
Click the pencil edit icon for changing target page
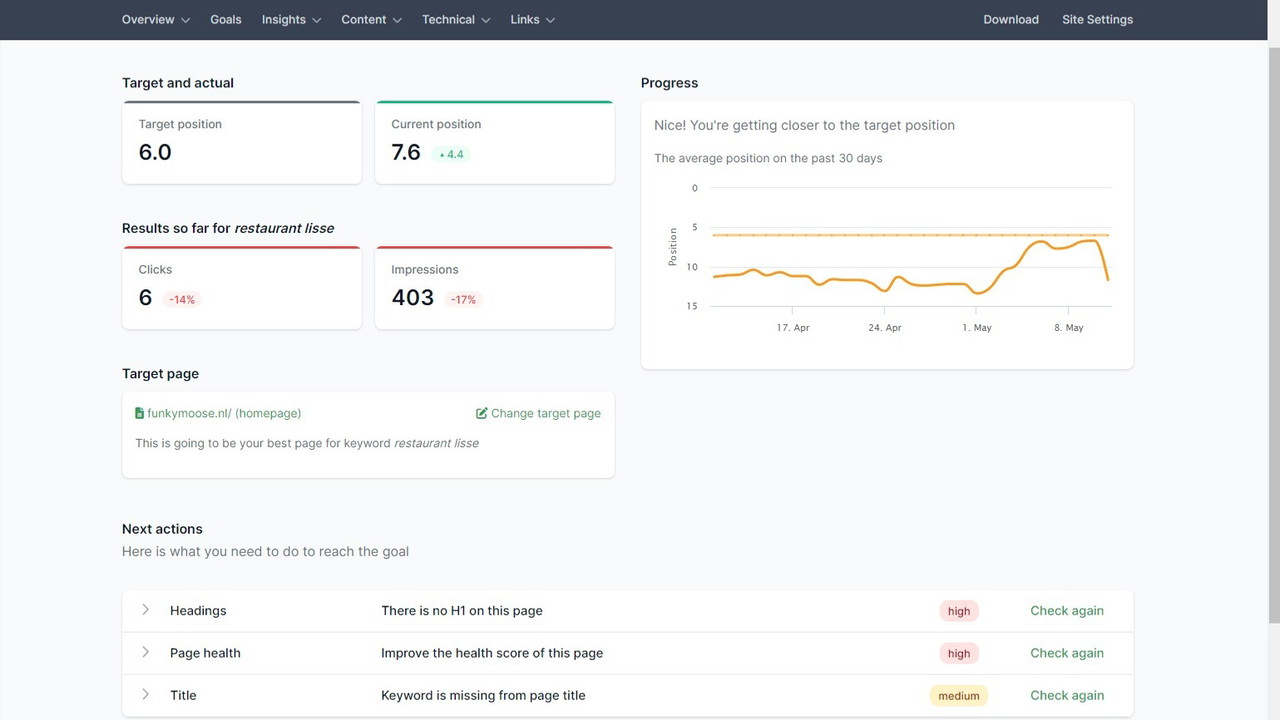pos(481,412)
